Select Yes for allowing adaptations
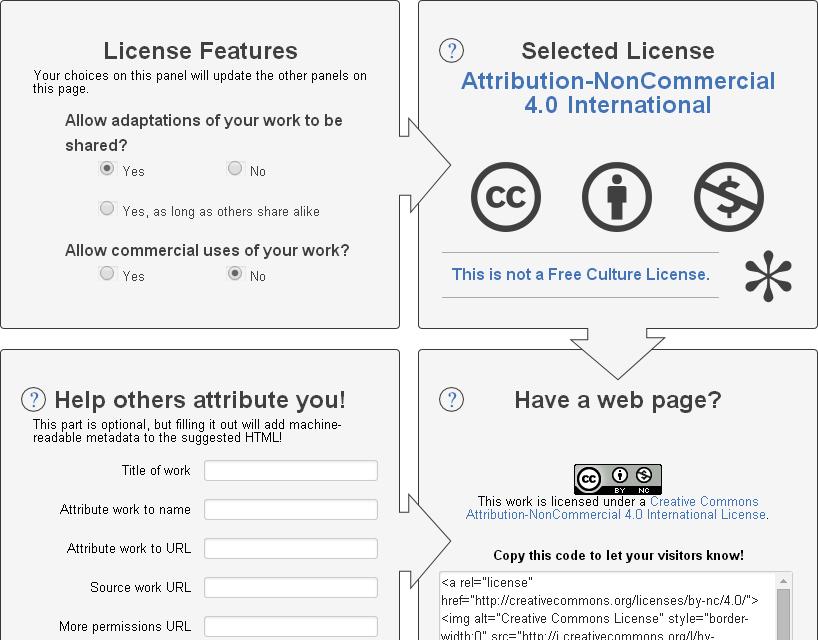The image size is (818, 640). pos(107,168)
